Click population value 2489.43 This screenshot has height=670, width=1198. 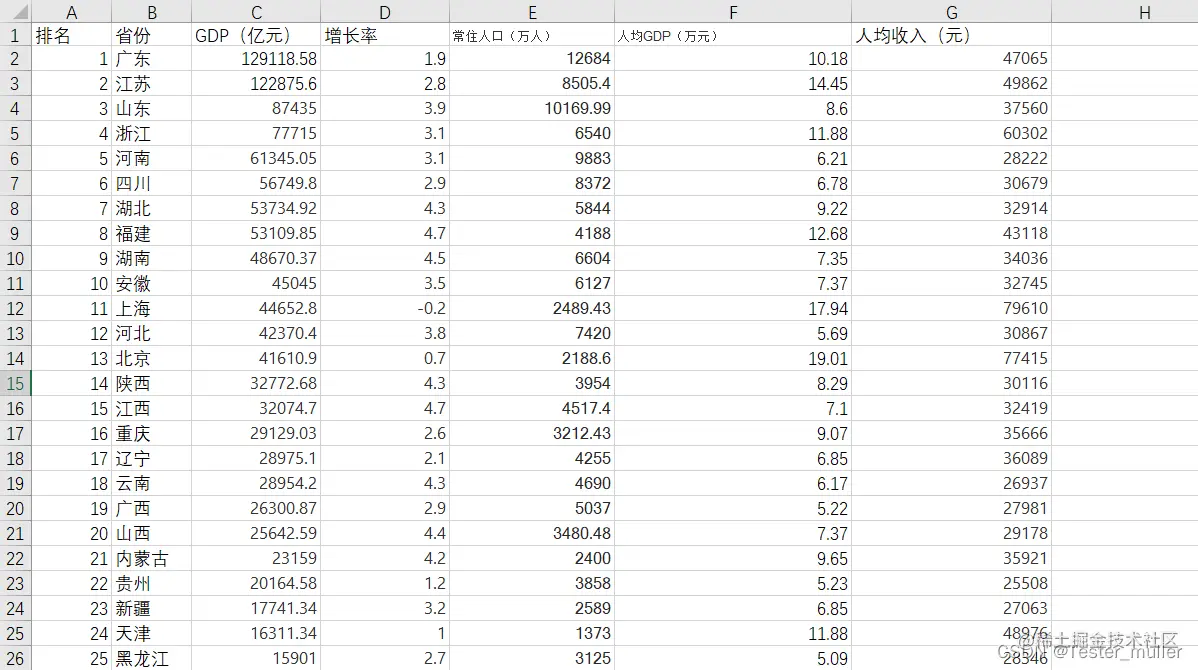click(532, 309)
